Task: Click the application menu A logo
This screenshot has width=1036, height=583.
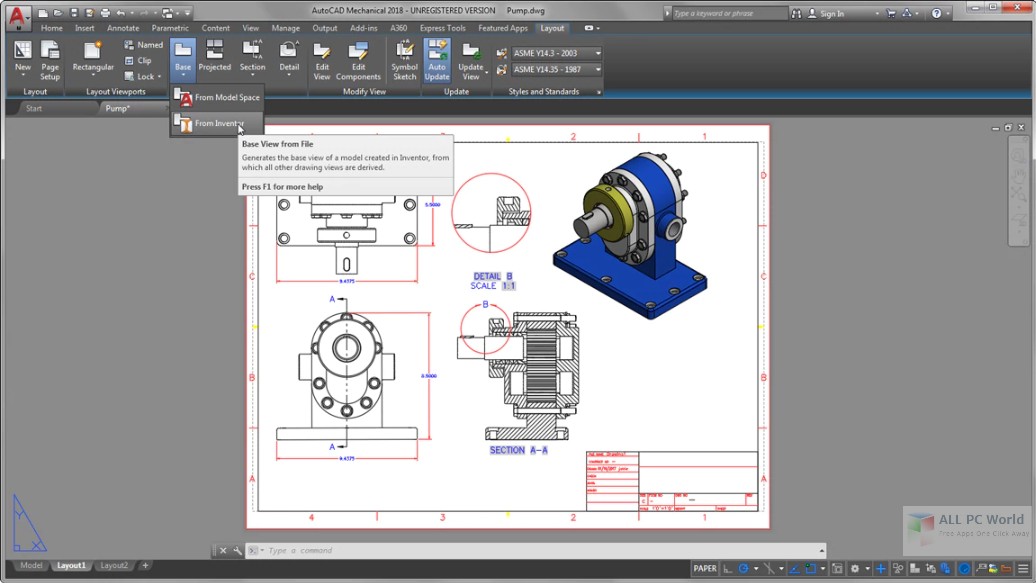Action: click(17, 15)
